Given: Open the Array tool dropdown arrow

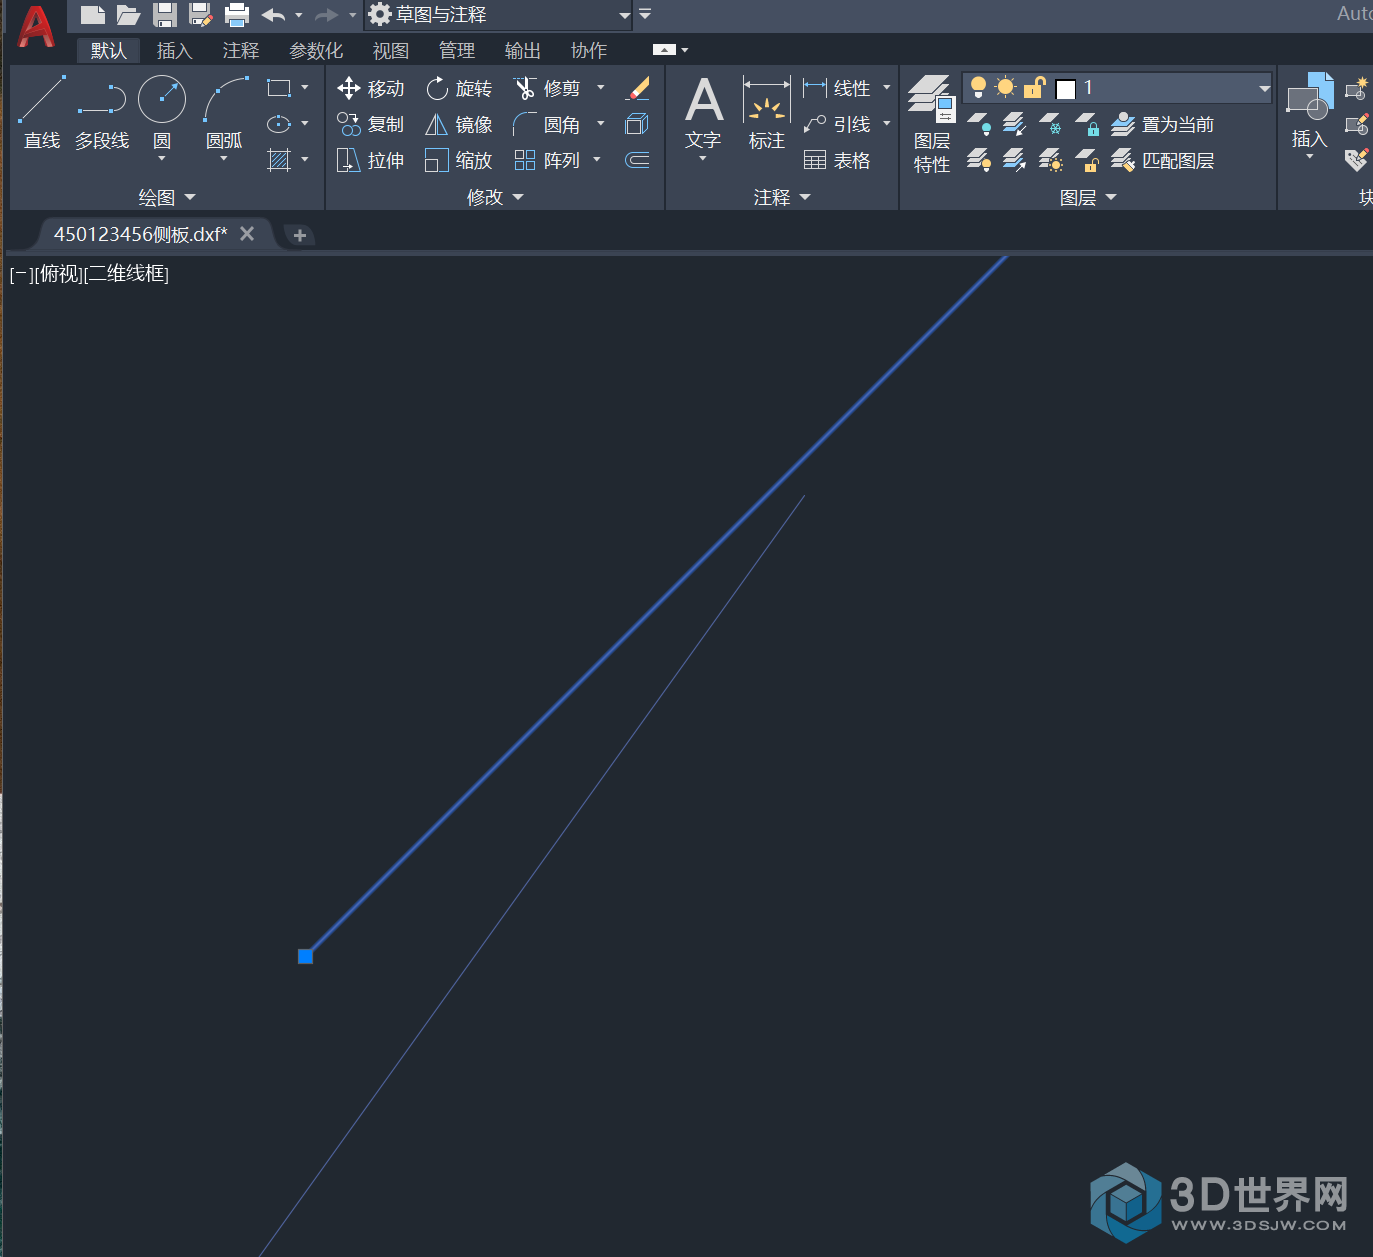Looking at the screenshot, I should coord(597,160).
